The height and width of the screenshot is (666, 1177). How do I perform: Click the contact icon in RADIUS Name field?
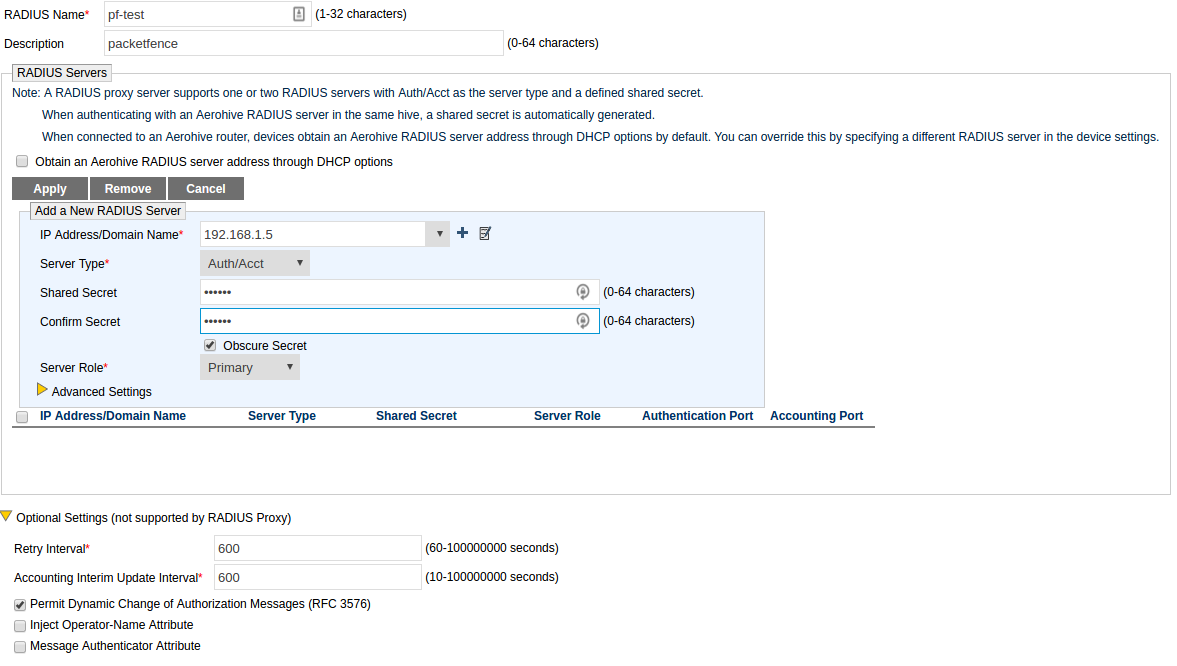click(x=298, y=14)
